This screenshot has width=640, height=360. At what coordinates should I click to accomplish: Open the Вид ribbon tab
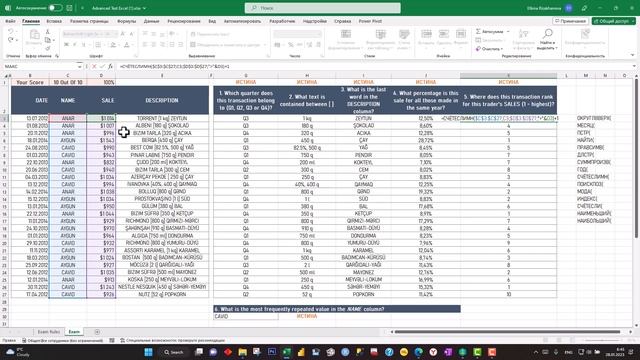click(x=212, y=21)
